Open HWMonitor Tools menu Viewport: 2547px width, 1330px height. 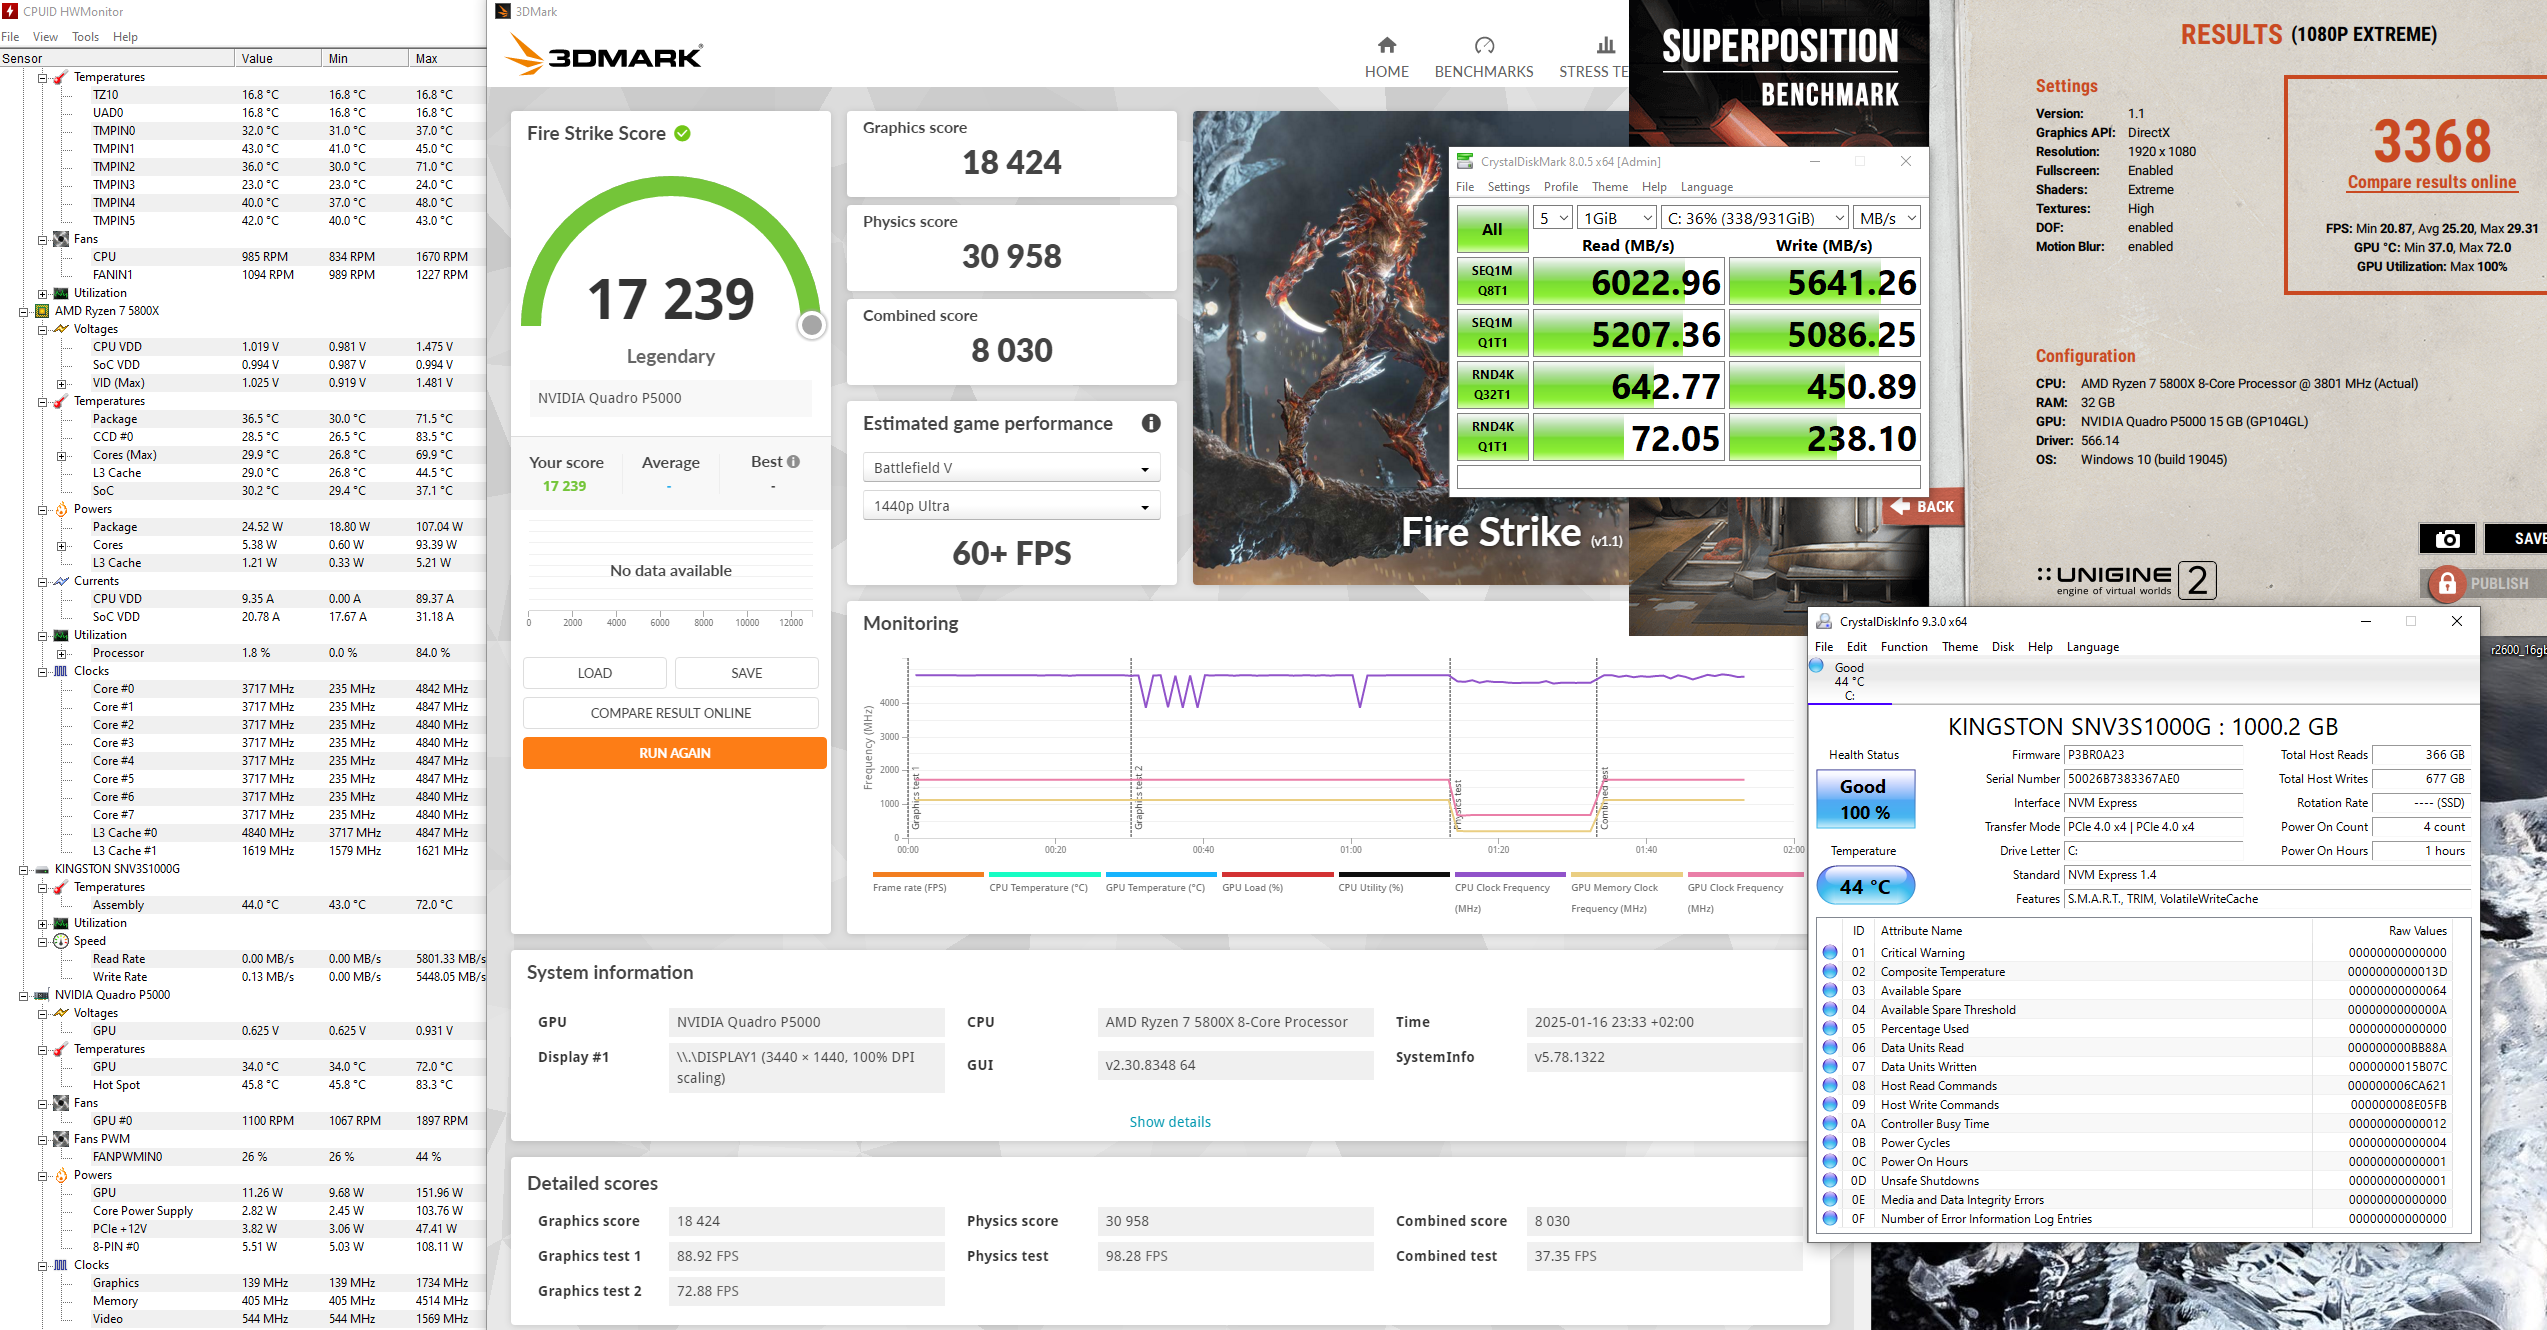[x=85, y=37]
